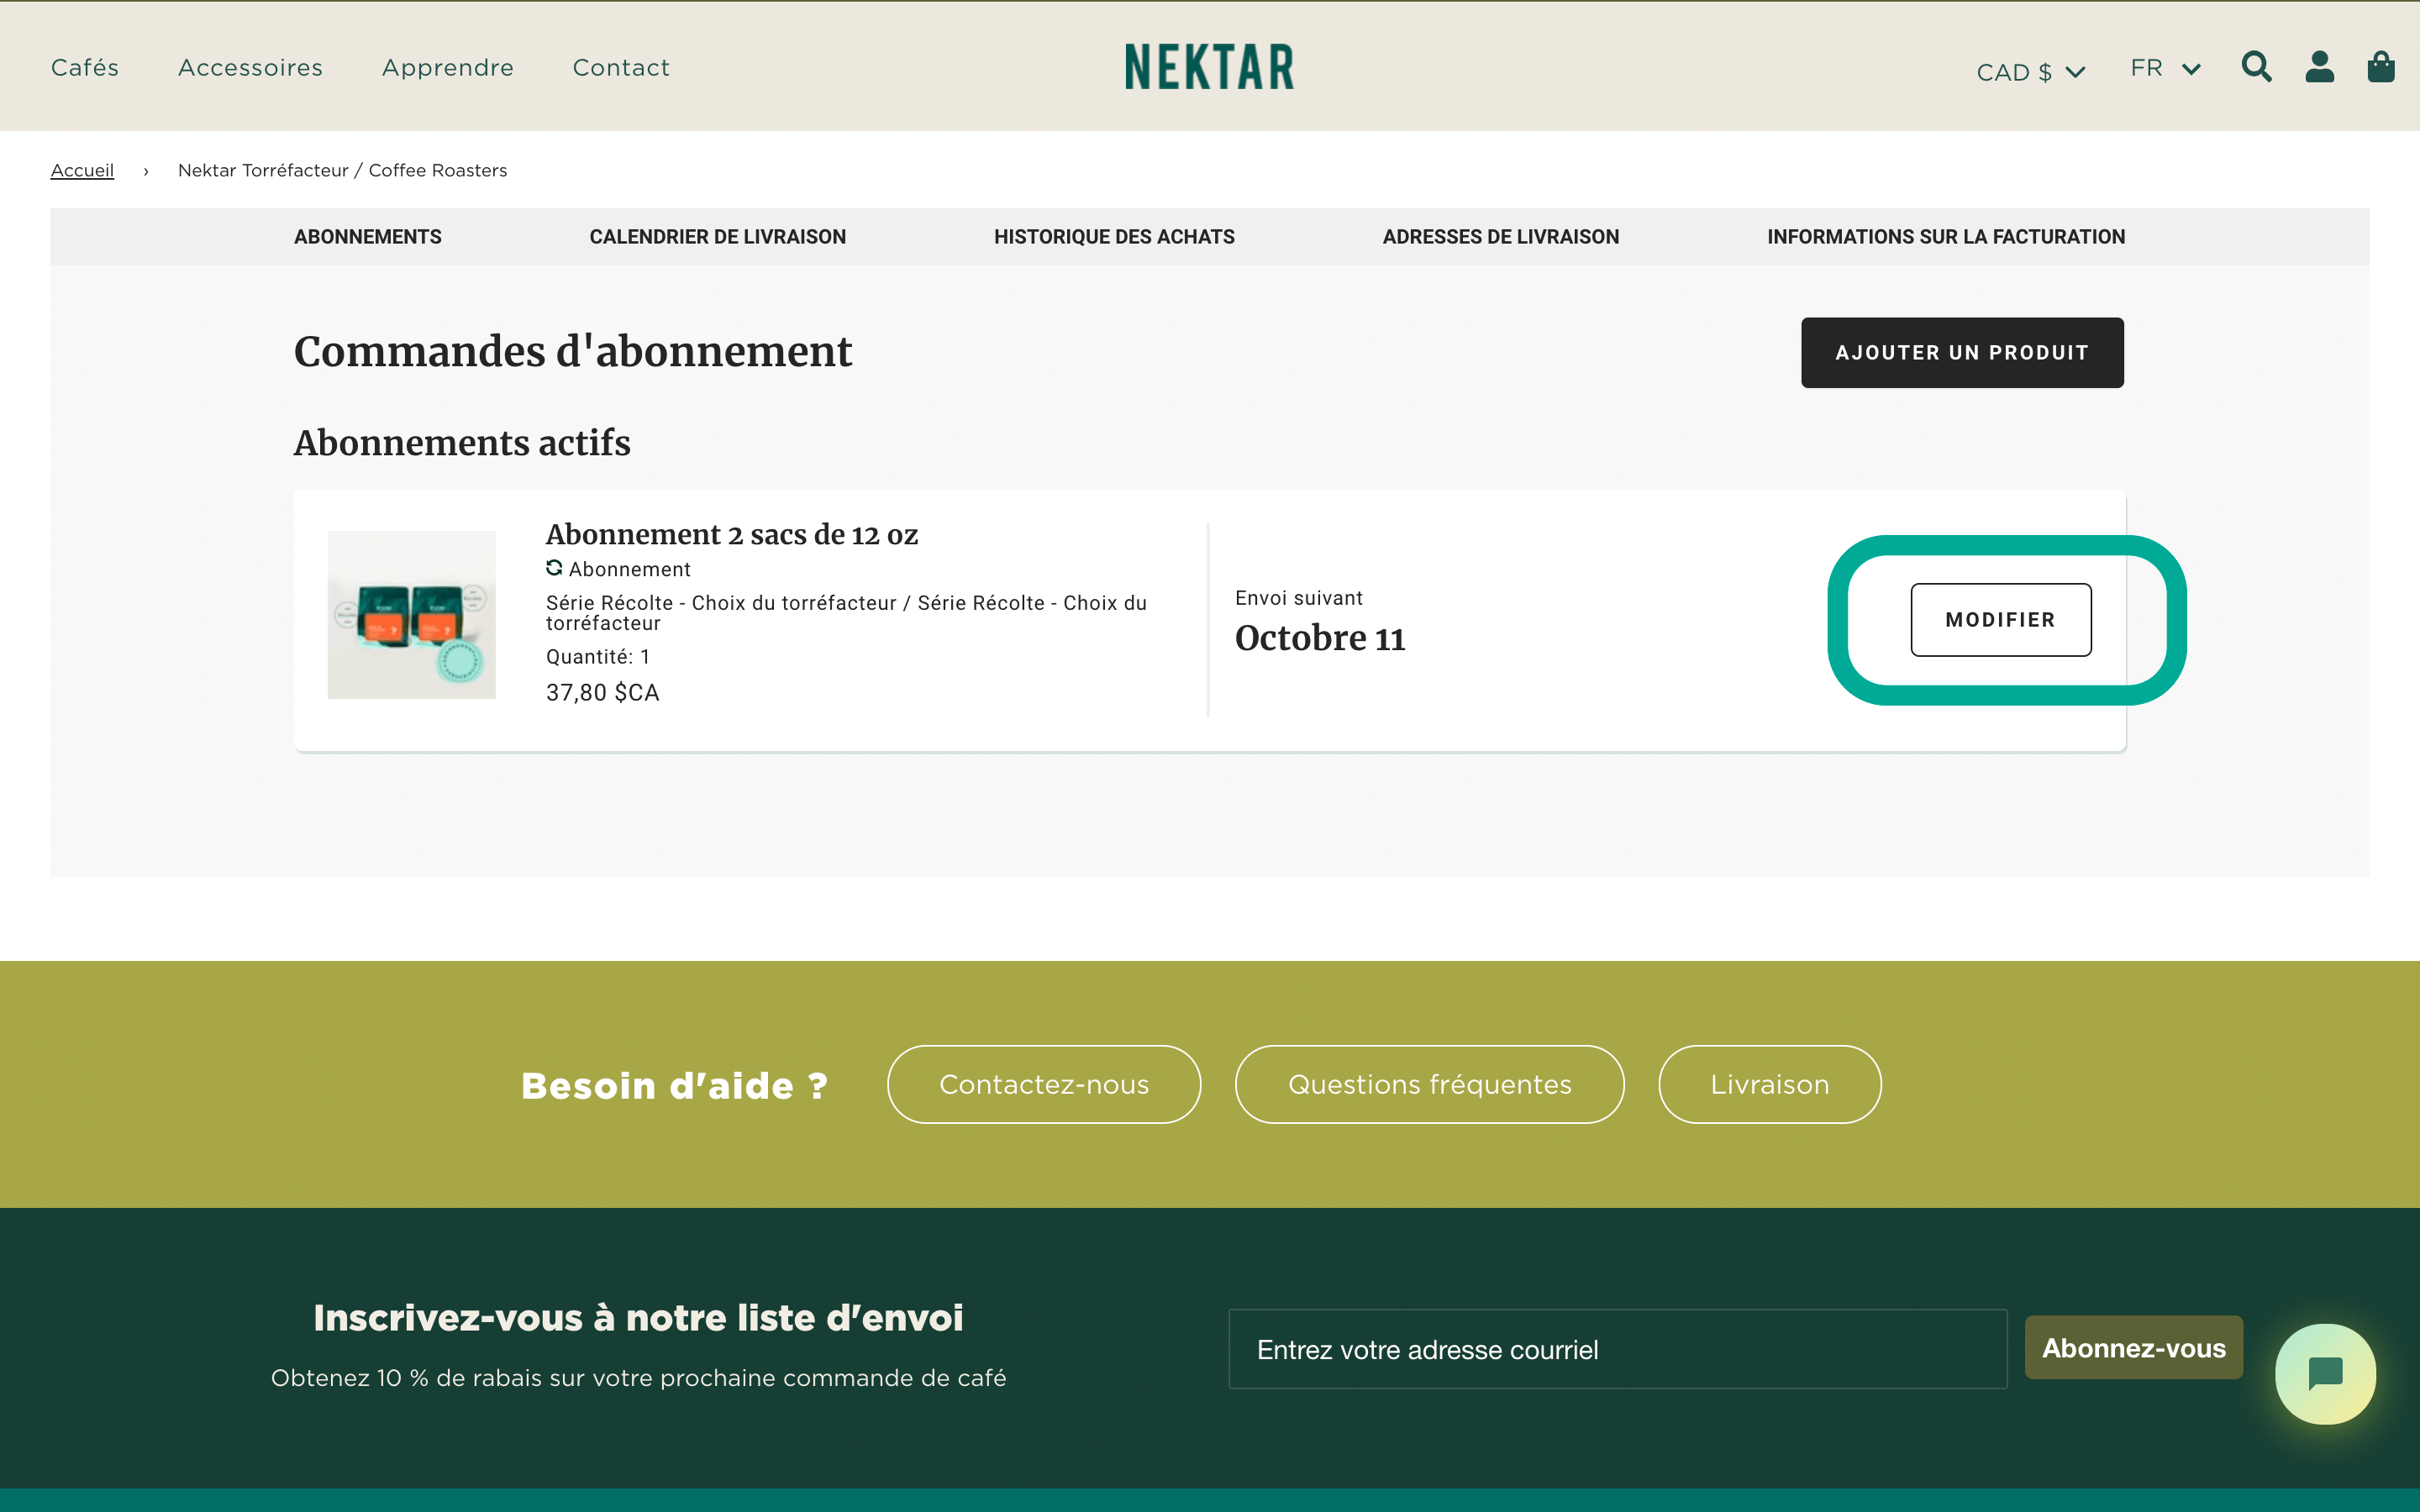The width and height of the screenshot is (2420, 1512).
Task: Click the Abonnements actifs heading
Action: click(461, 443)
